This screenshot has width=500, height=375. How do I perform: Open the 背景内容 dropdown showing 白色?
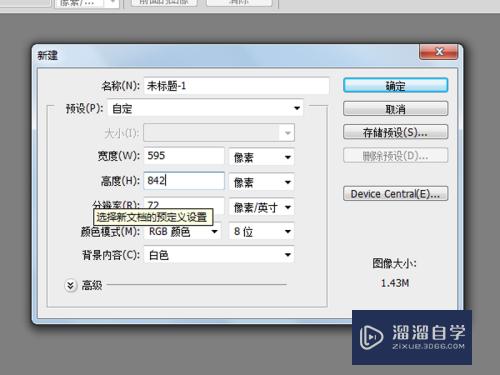(219, 255)
